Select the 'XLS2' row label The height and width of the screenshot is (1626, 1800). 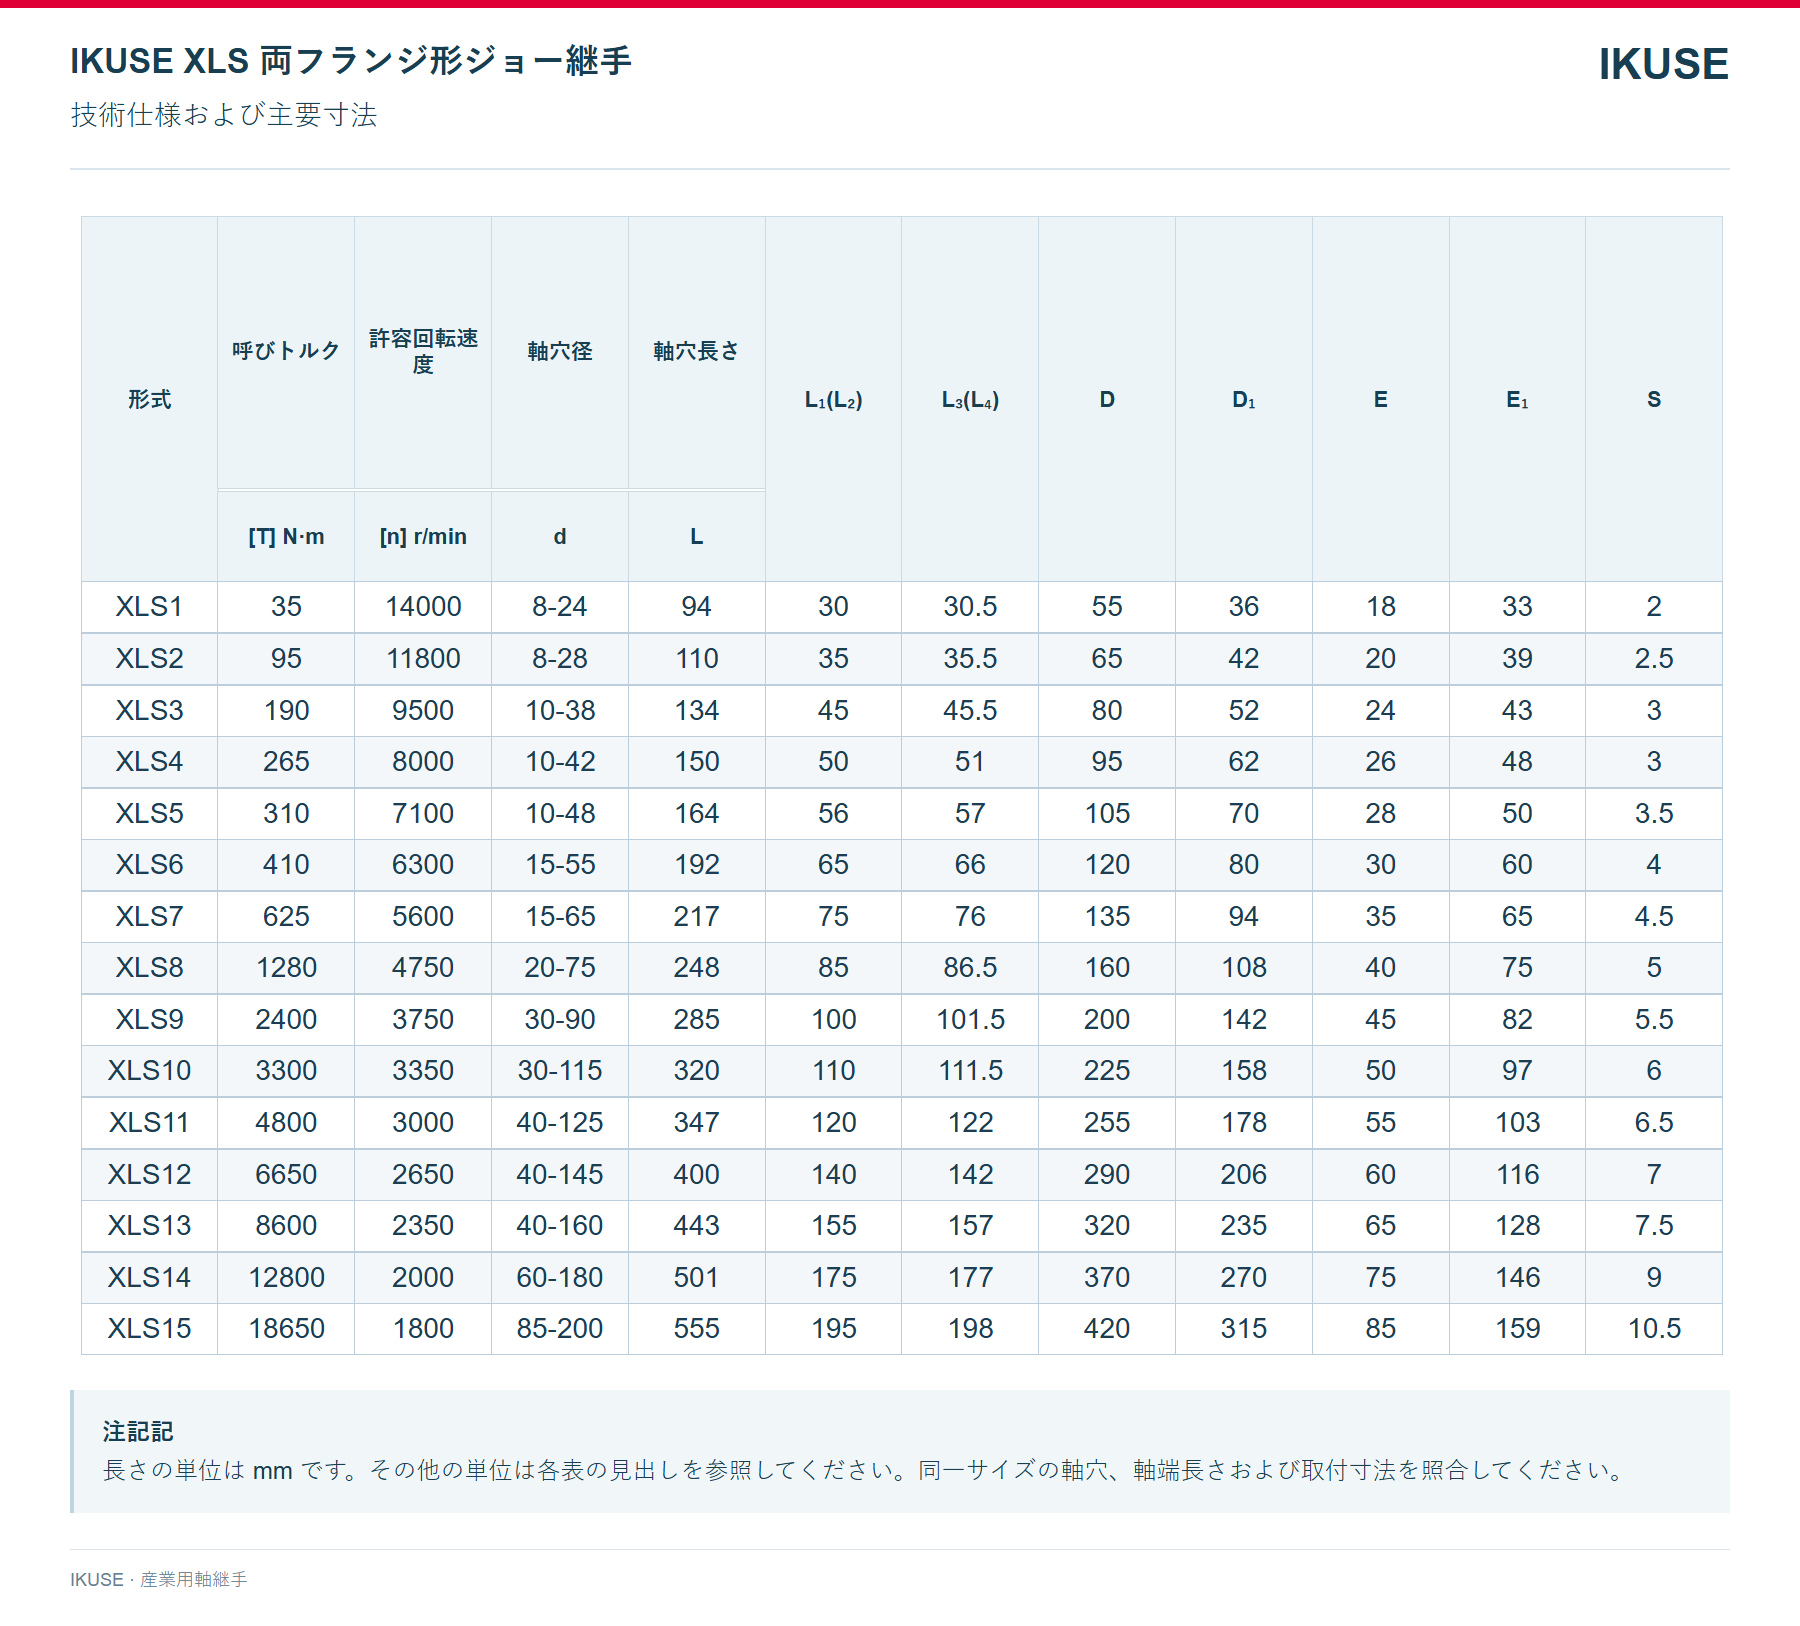click(149, 658)
